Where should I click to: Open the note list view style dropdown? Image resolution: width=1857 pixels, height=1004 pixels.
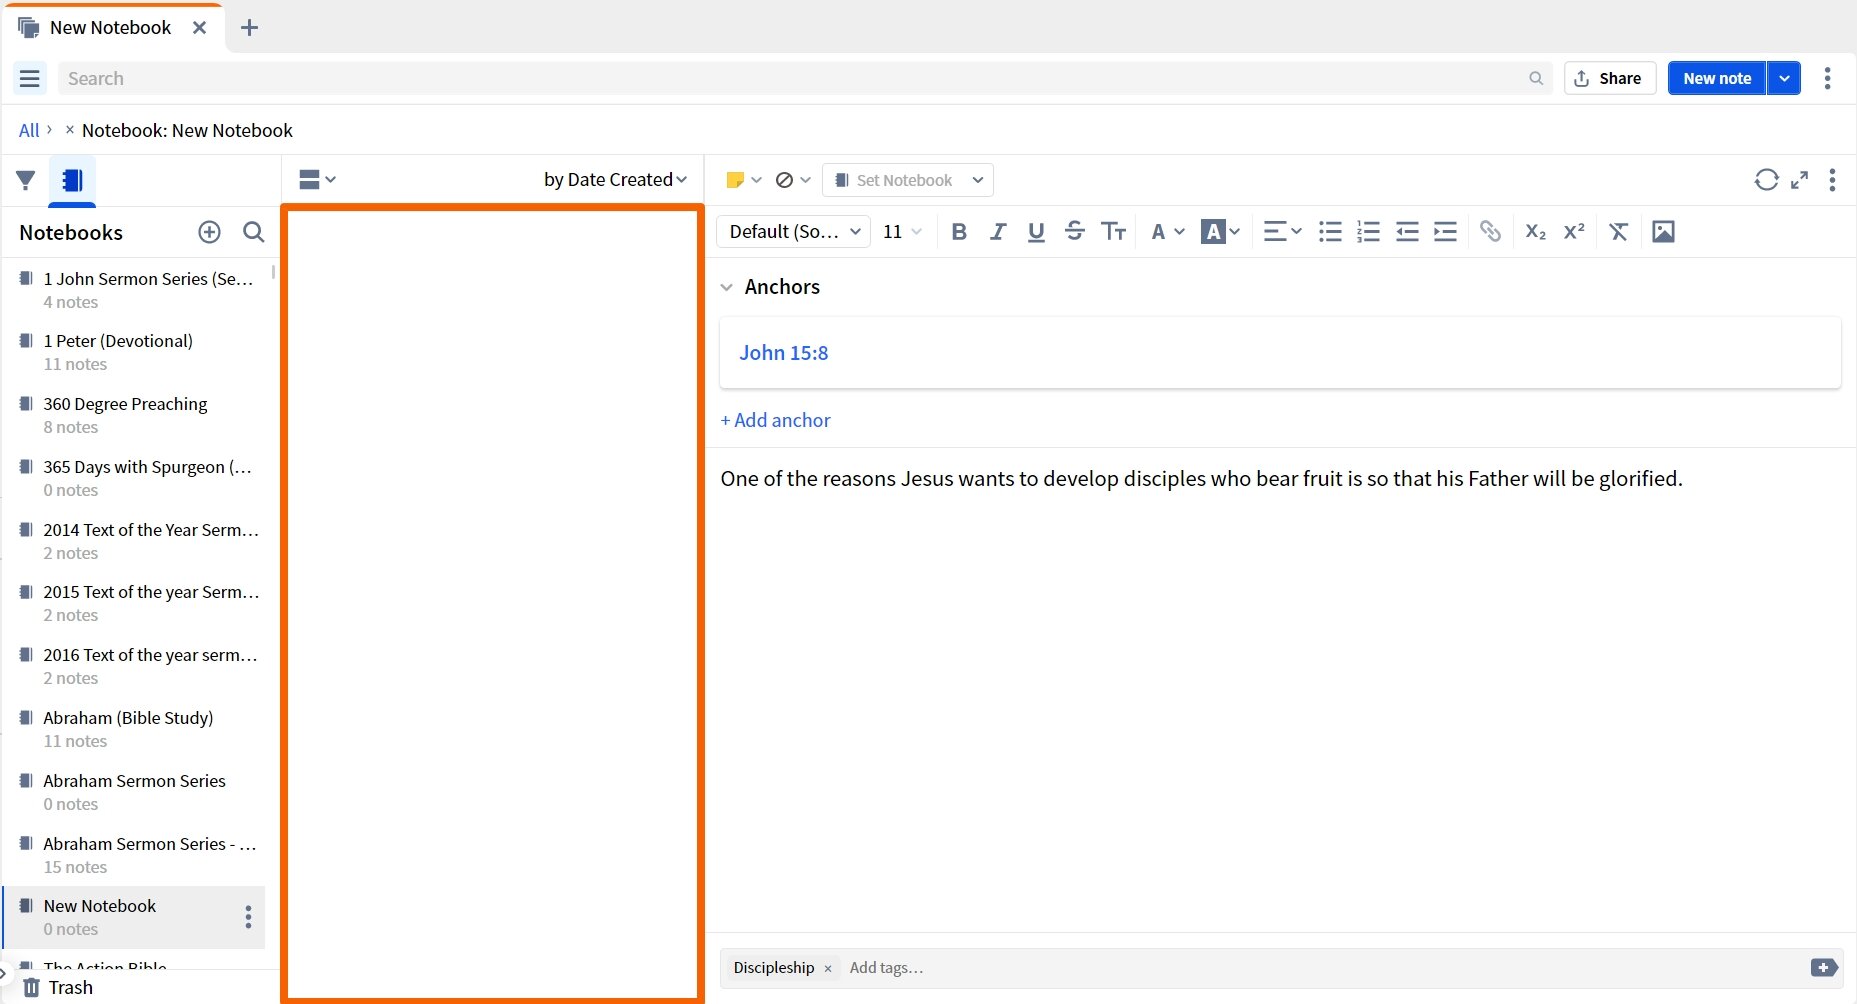point(317,180)
